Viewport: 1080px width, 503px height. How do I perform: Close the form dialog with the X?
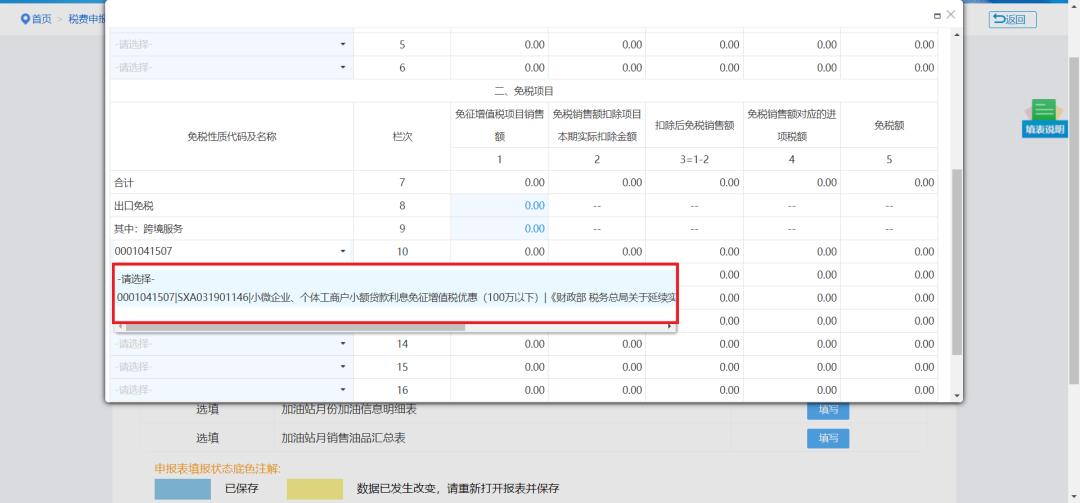coord(951,14)
